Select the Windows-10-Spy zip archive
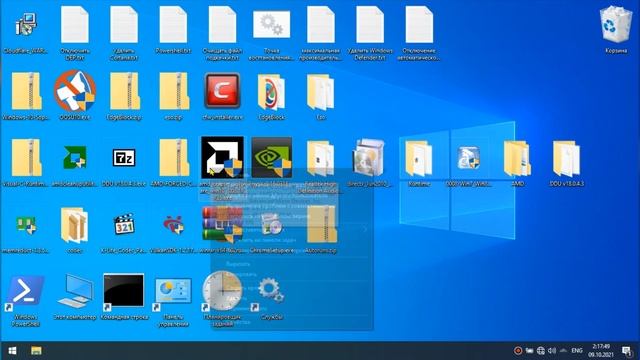The height and width of the screenshot is (360, 640). click(x=26, y=91)
